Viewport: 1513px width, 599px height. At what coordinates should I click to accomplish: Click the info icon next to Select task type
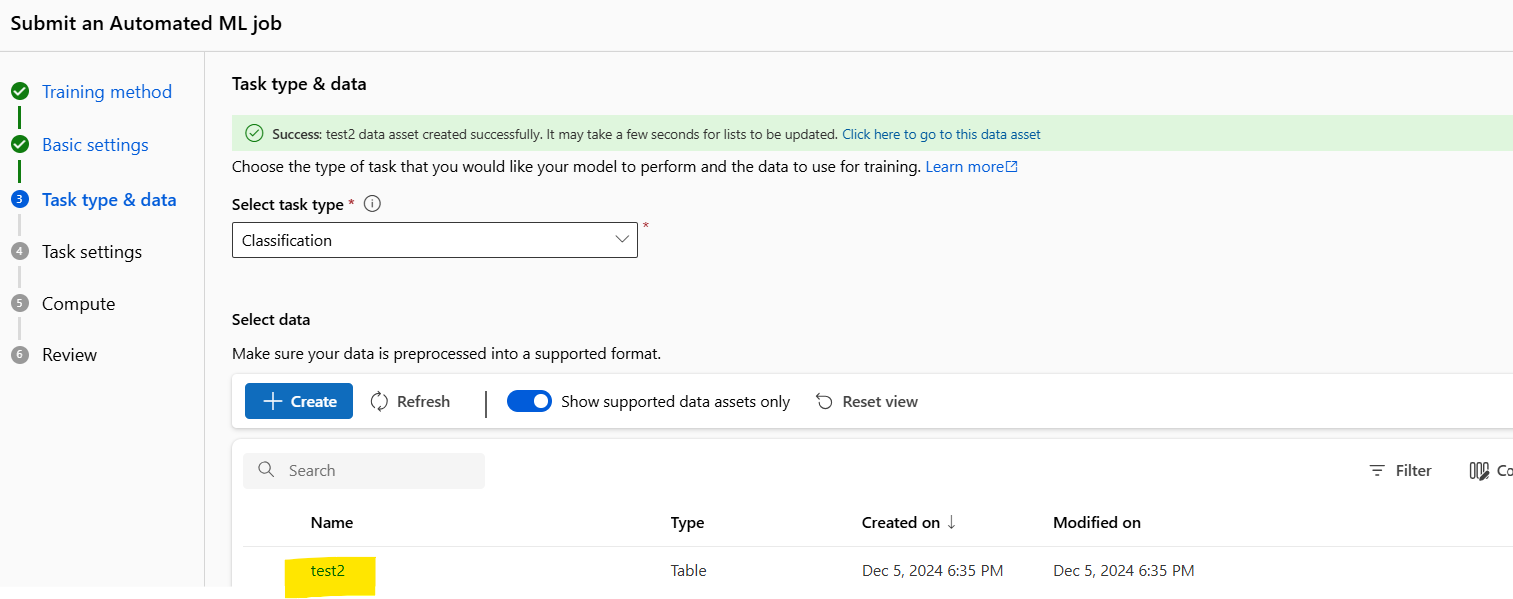click(x=371, y=204)
